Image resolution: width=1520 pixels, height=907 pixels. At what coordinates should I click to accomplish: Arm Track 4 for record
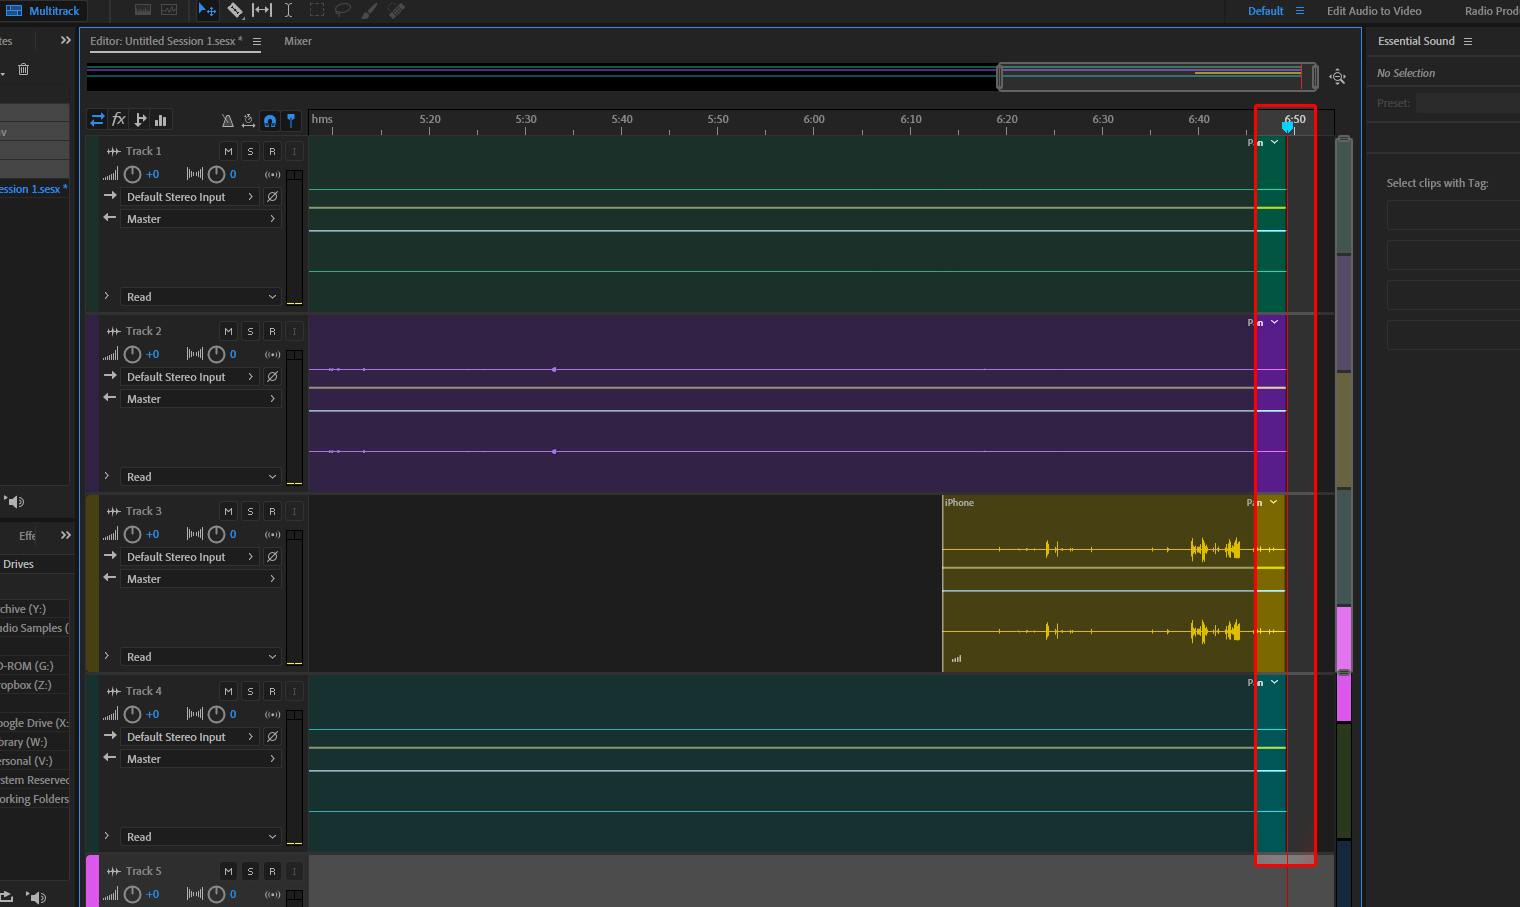(272, 691)
